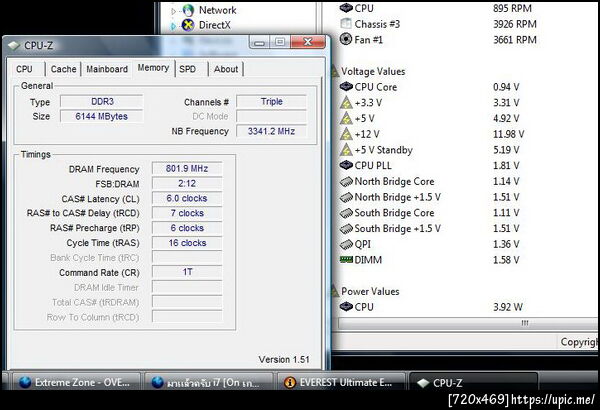Click the 11.98 V value for +12 V
Image resolution: width=600 pixels, height=410 pixels.
[509, 134]
